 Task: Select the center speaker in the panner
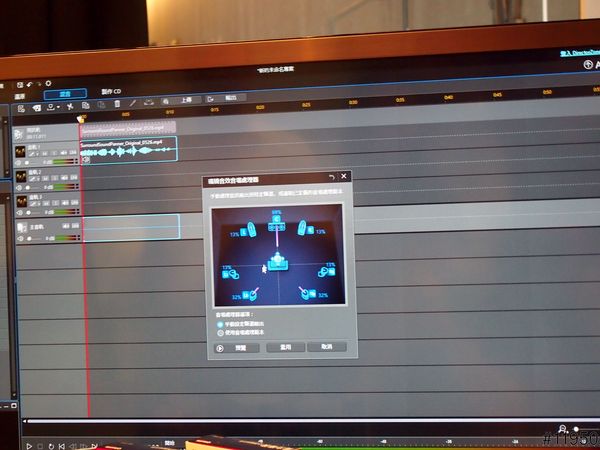(x=277, y=223)
